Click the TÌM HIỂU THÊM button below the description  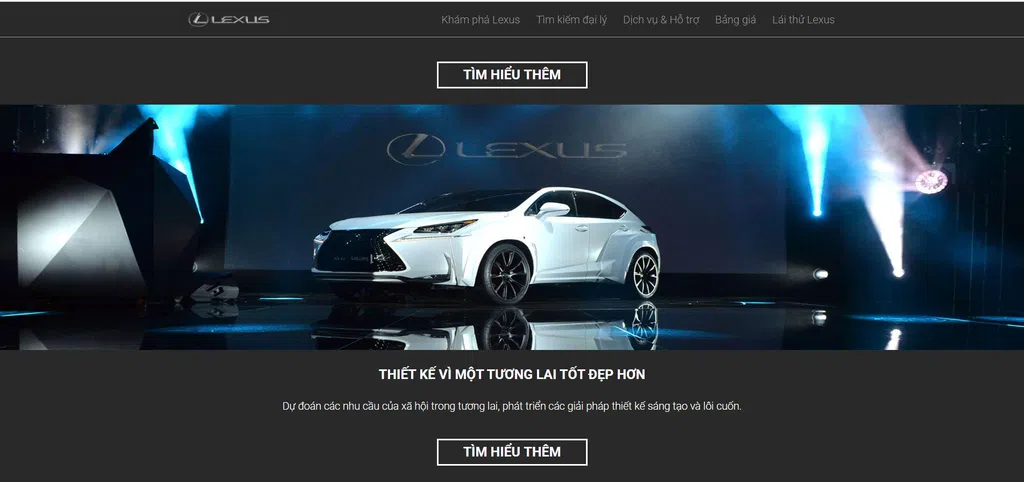512,452
